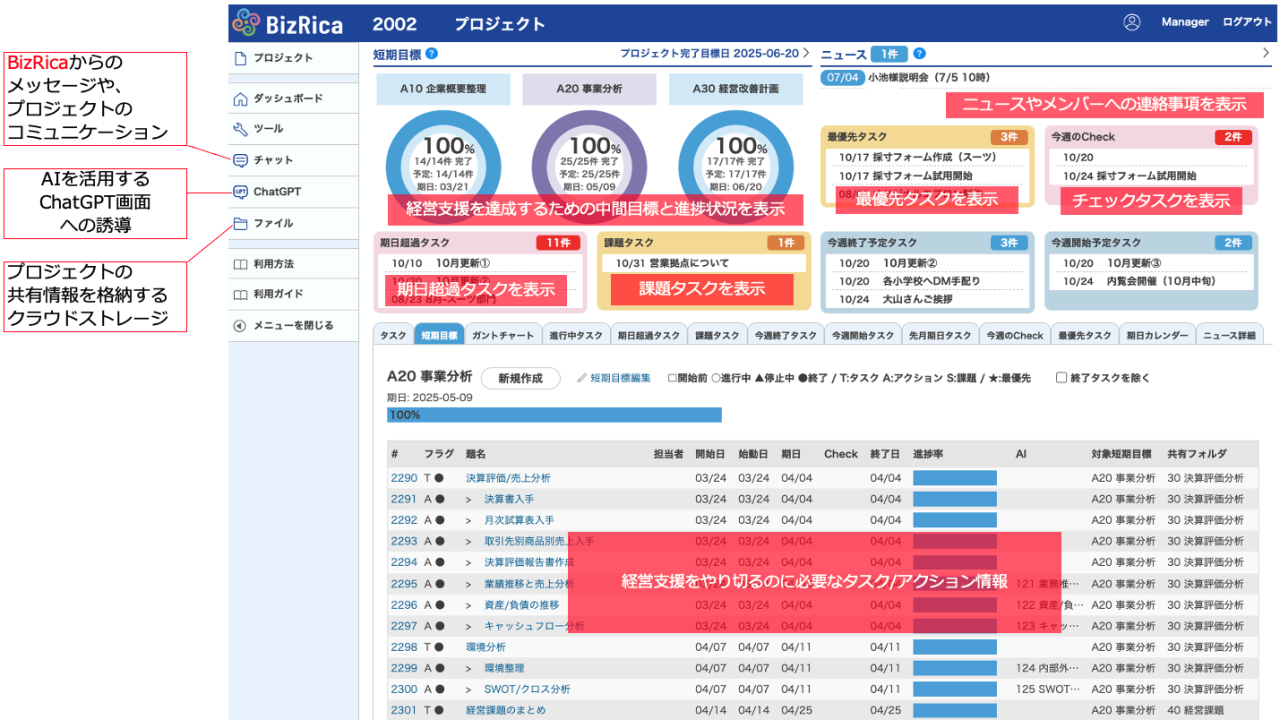Viewport: 1280px width, 728px height.
Task: Click the ログアウト link in header
Action: coord(1247,22)
